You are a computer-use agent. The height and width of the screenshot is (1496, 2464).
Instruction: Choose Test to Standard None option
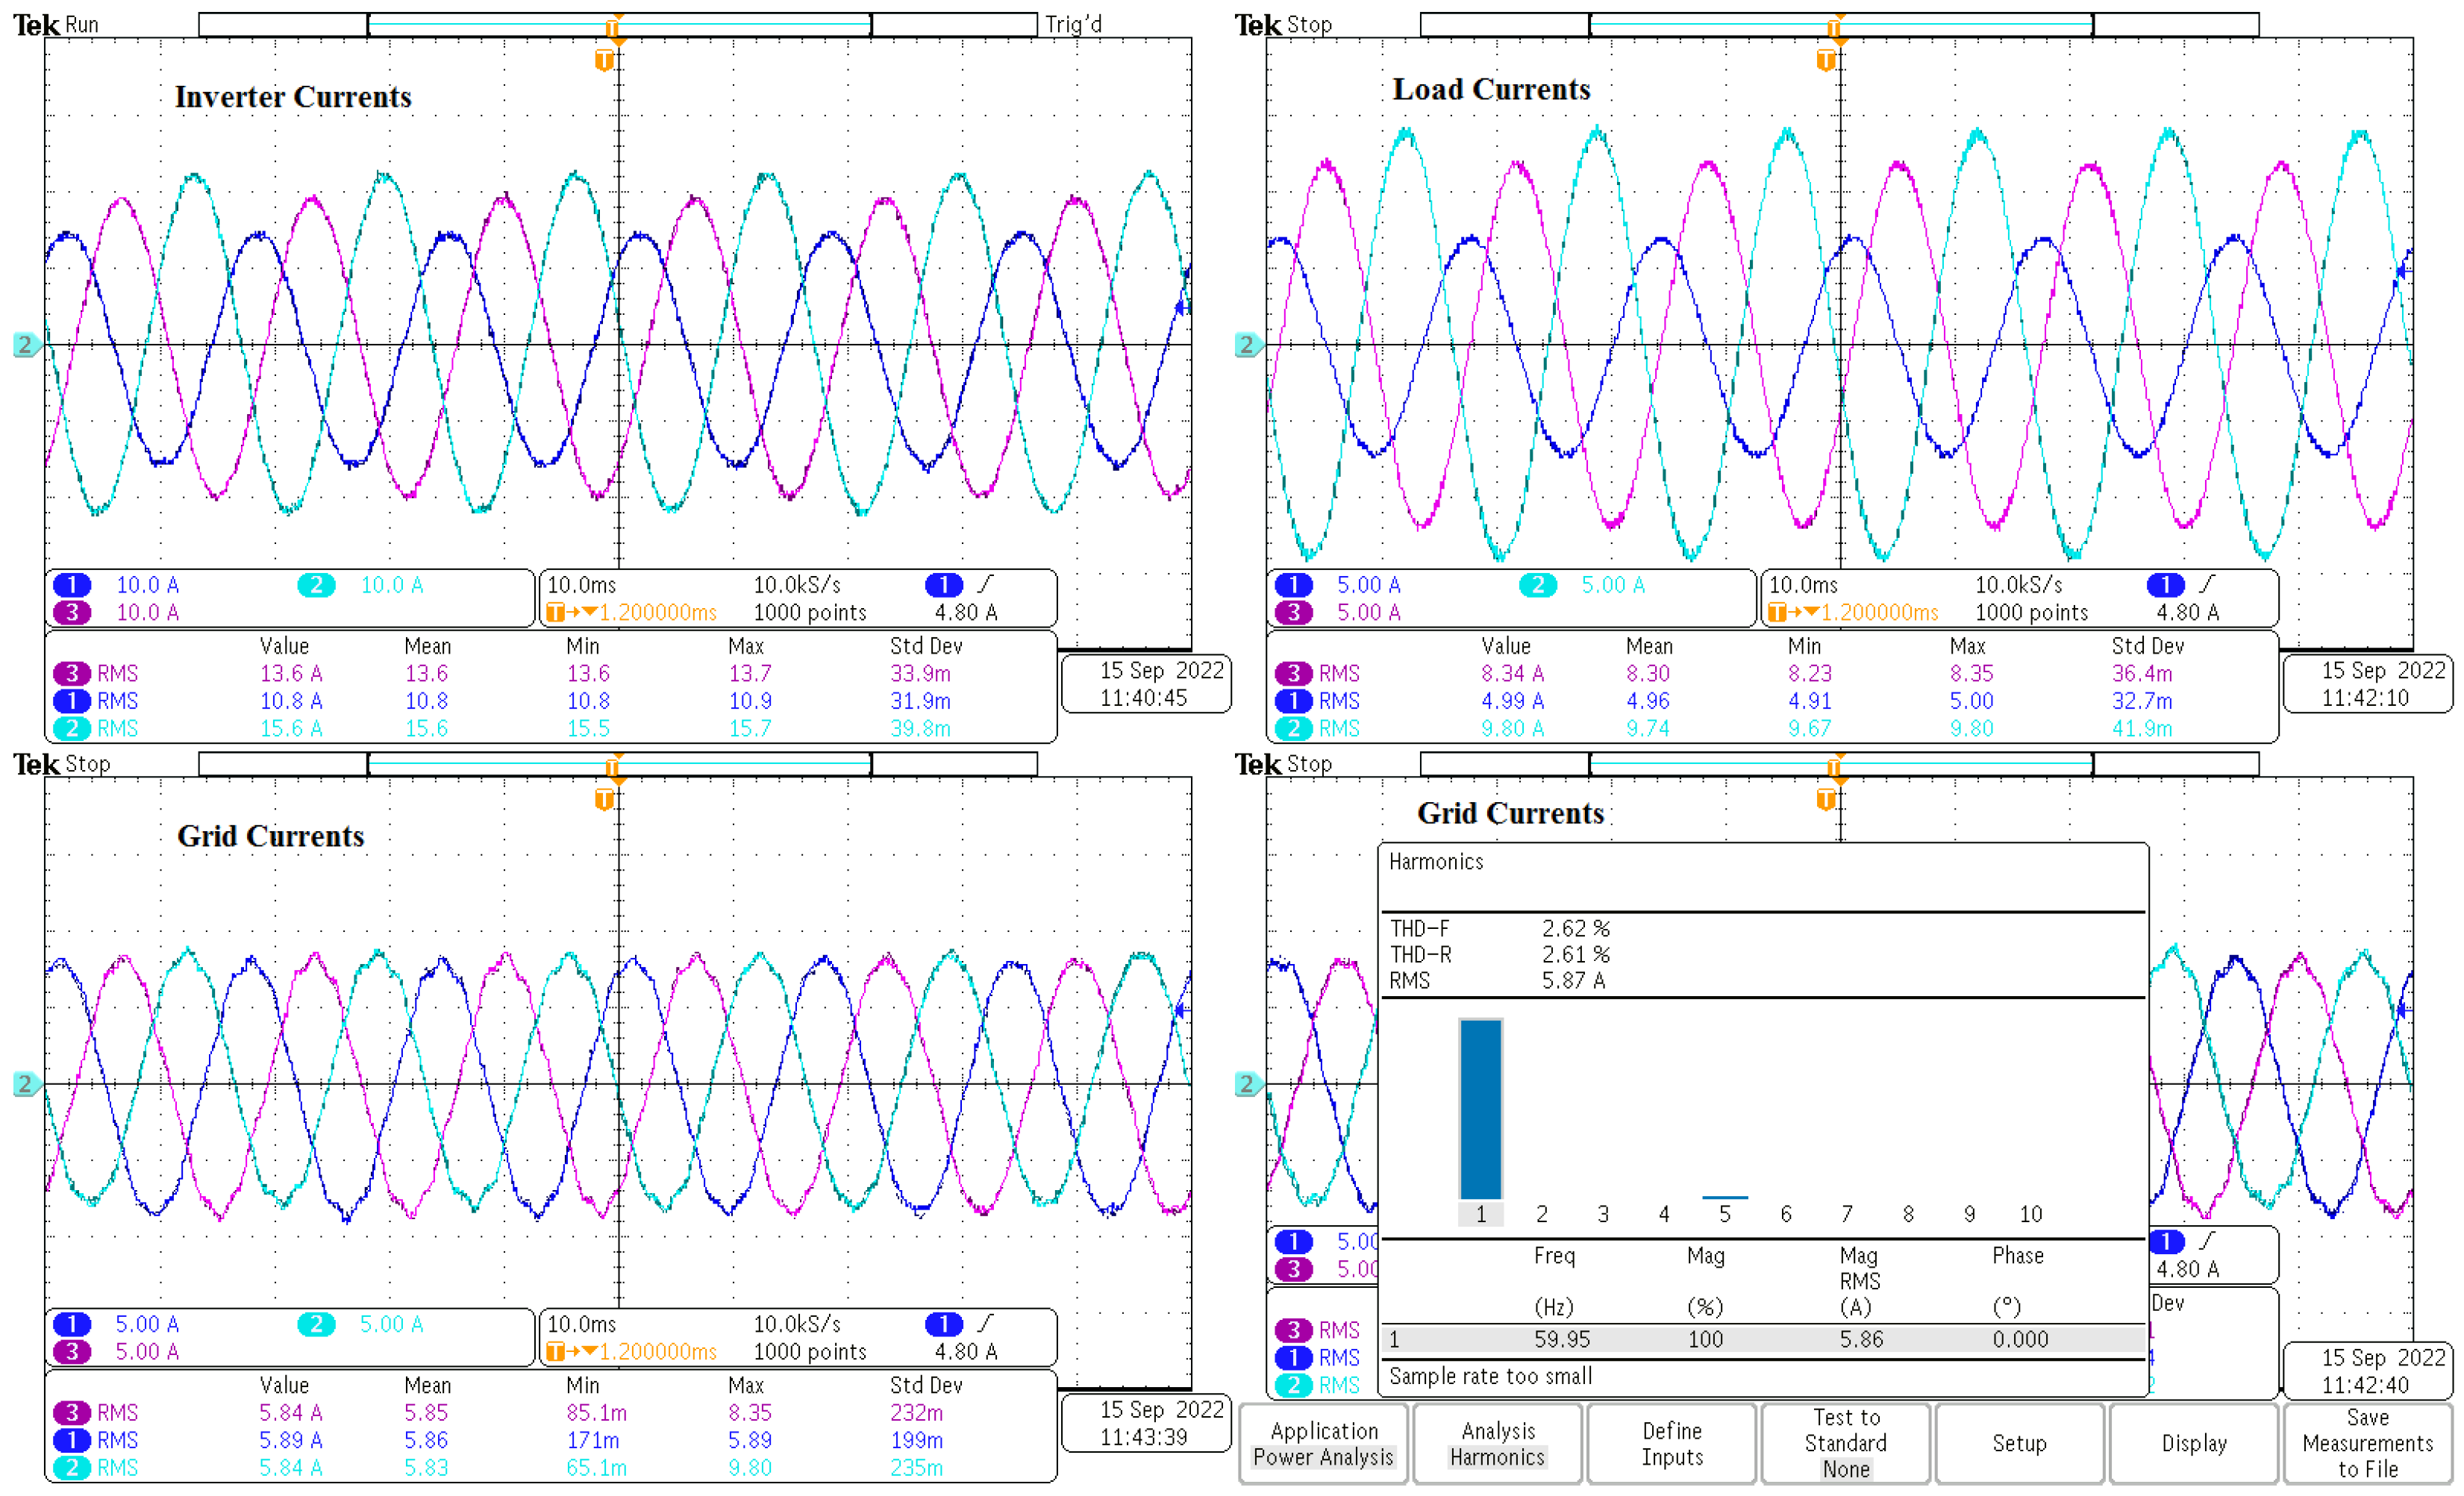pyautogui.click(x=1846, y=1443)
